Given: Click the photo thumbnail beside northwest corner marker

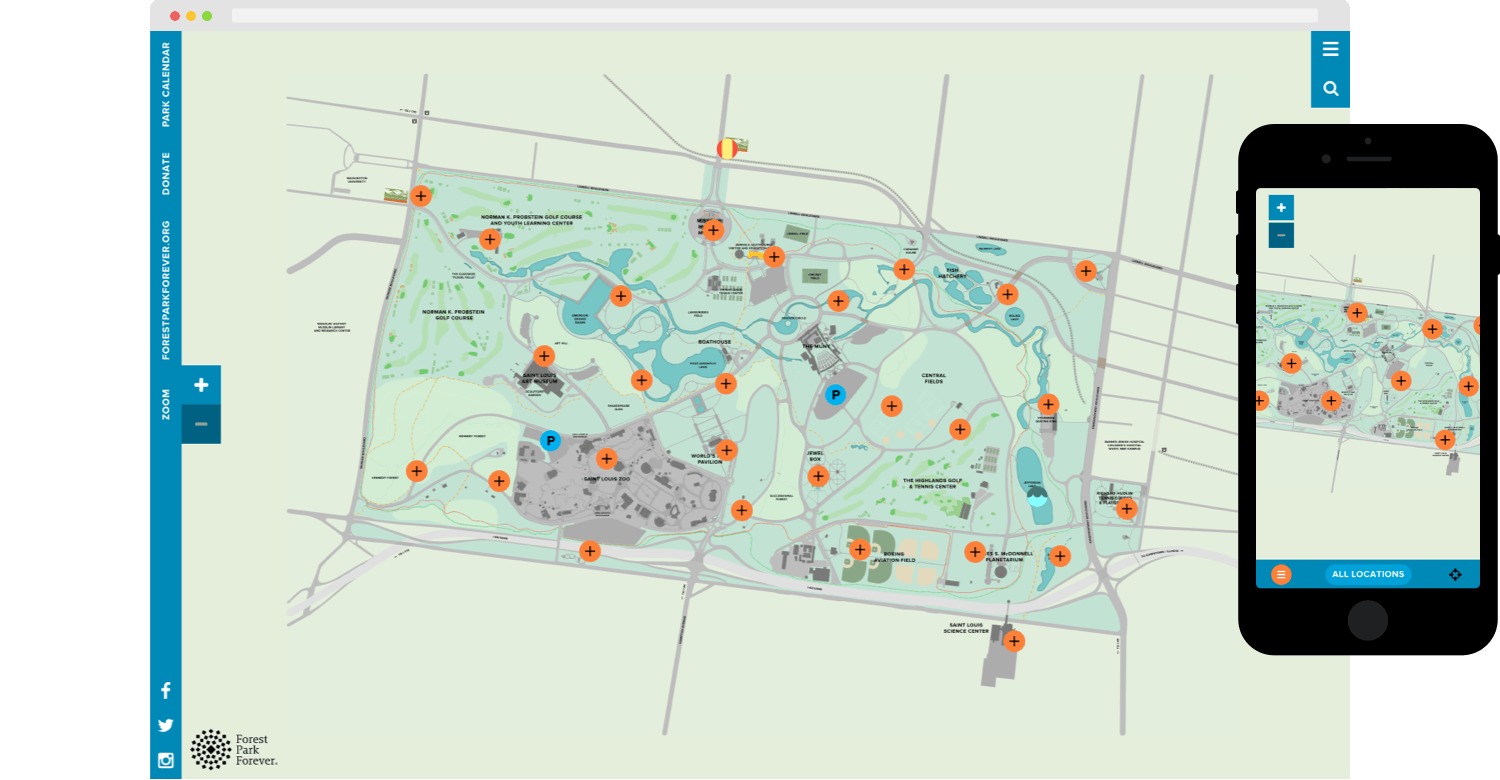Looking at the screenshot, I should (x=398, y=194).
